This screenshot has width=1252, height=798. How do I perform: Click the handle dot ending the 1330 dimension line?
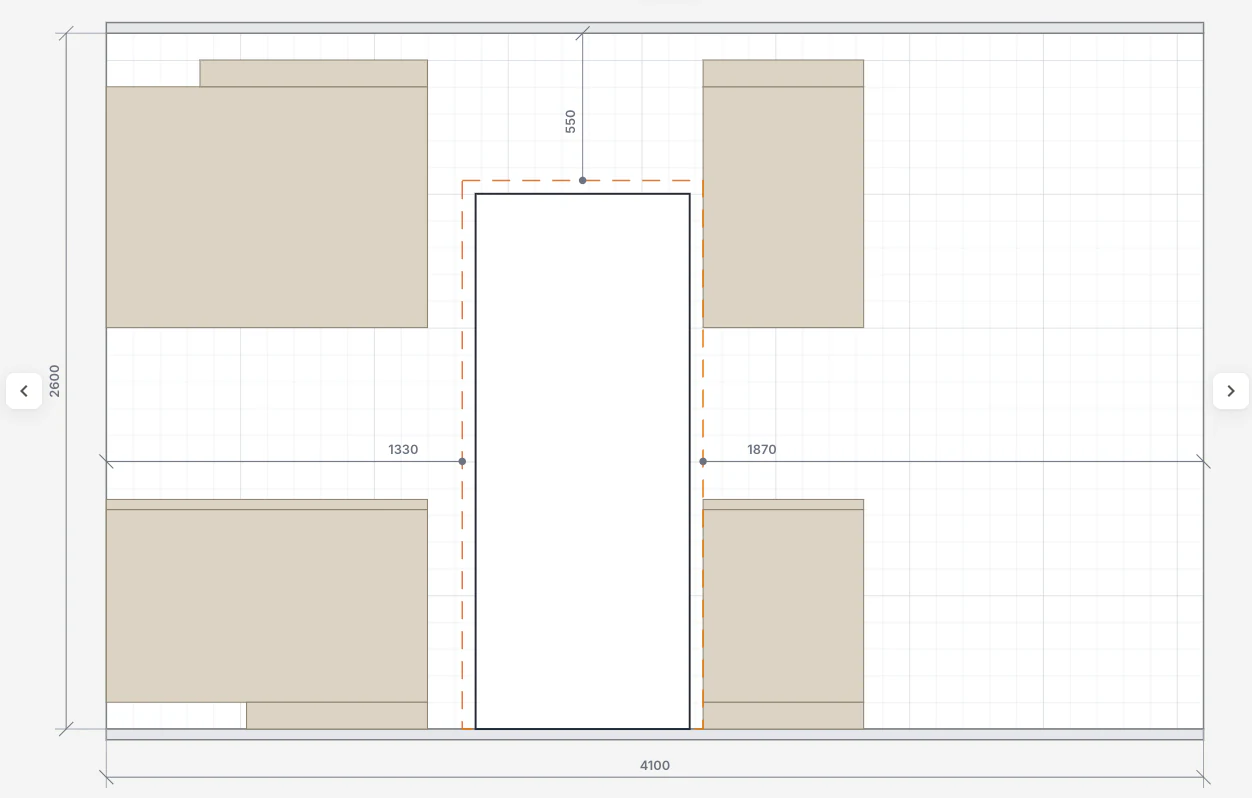click(462, 461)
